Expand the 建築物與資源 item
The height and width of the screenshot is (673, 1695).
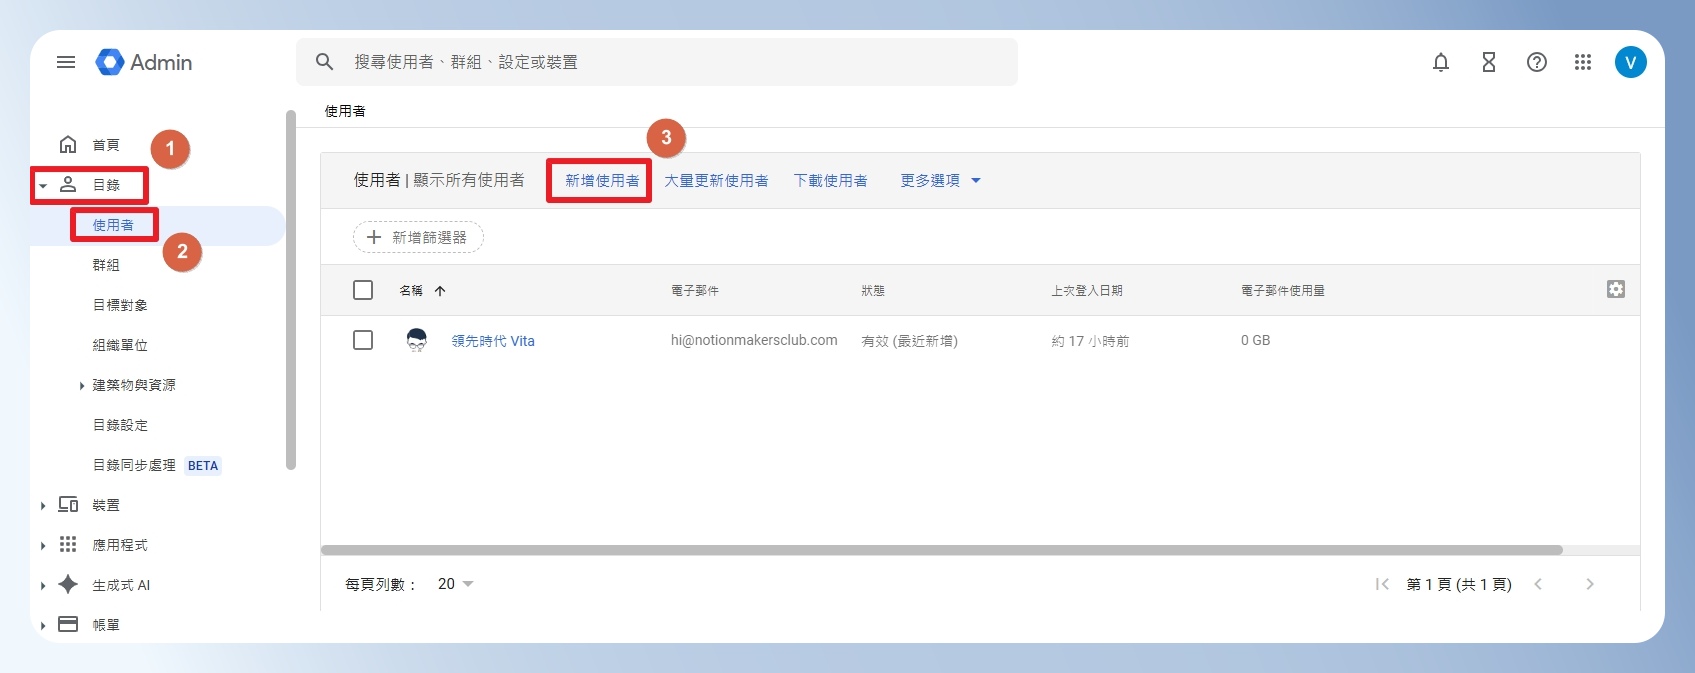pos(82,385)
